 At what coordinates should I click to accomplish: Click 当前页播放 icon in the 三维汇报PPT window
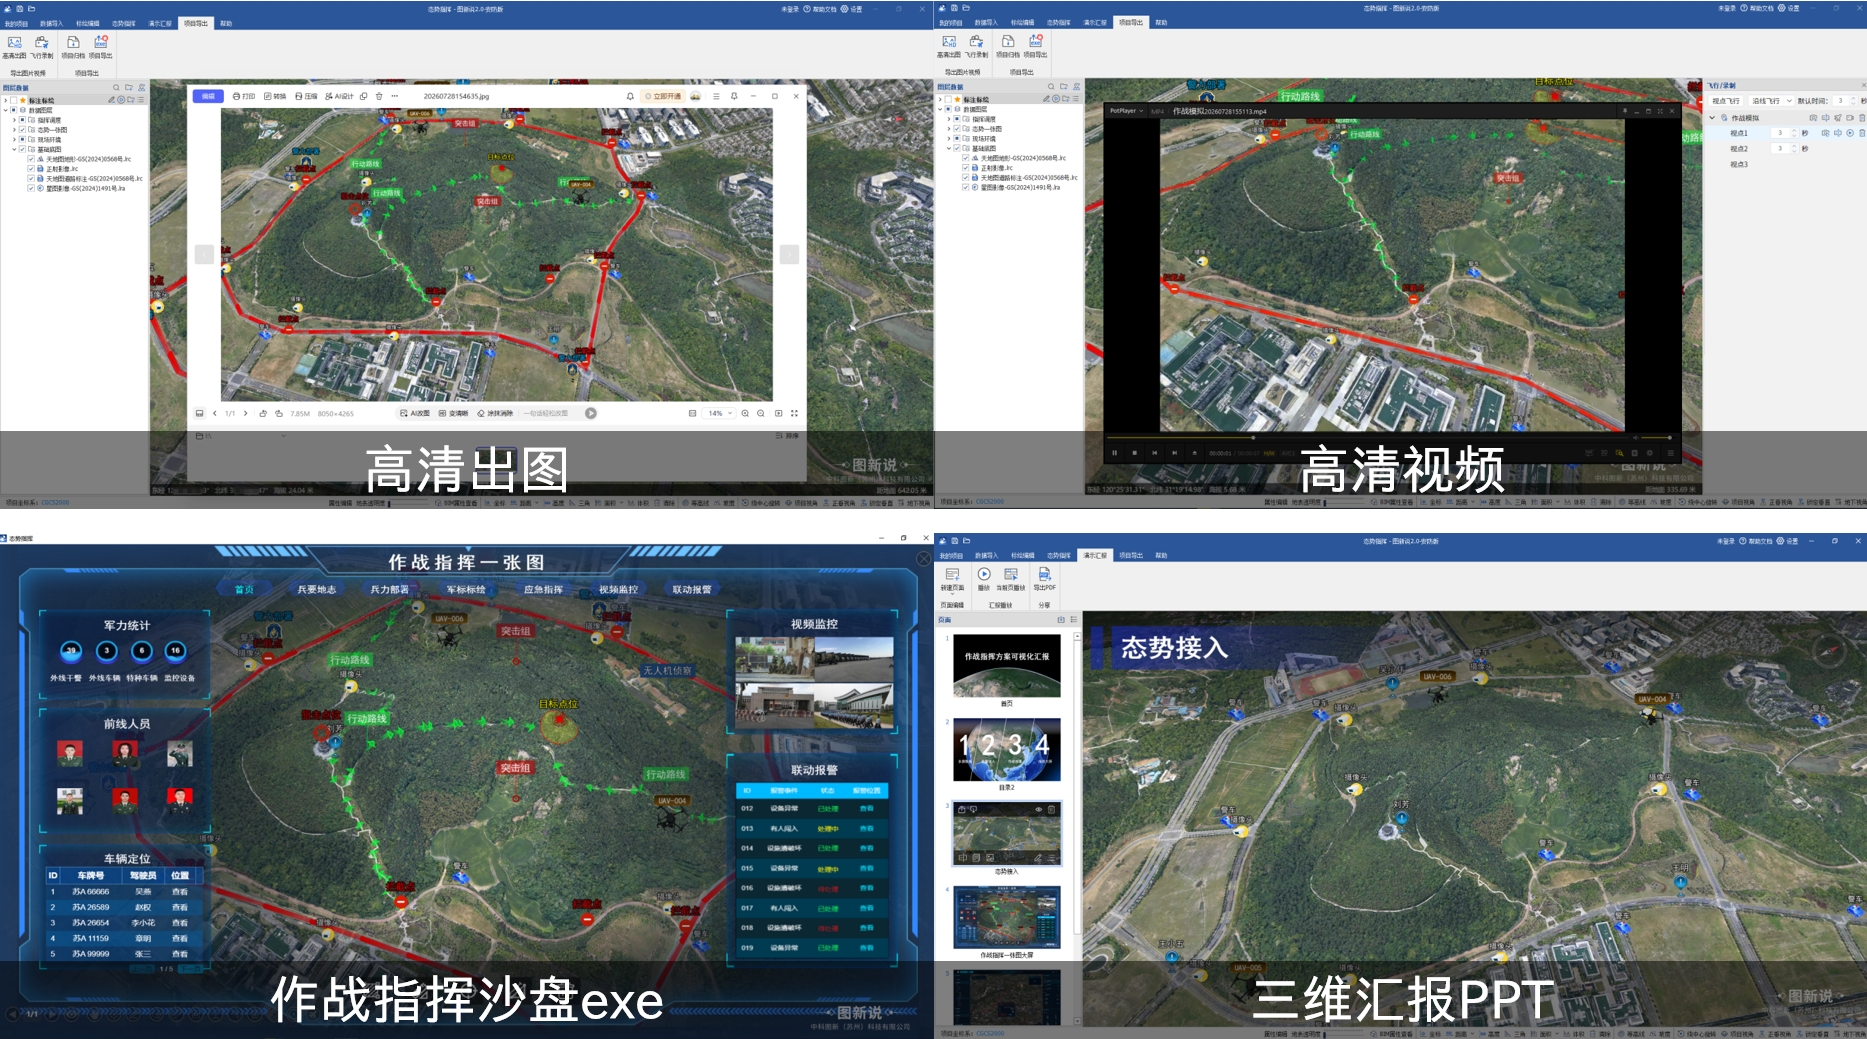point(1011,575)
